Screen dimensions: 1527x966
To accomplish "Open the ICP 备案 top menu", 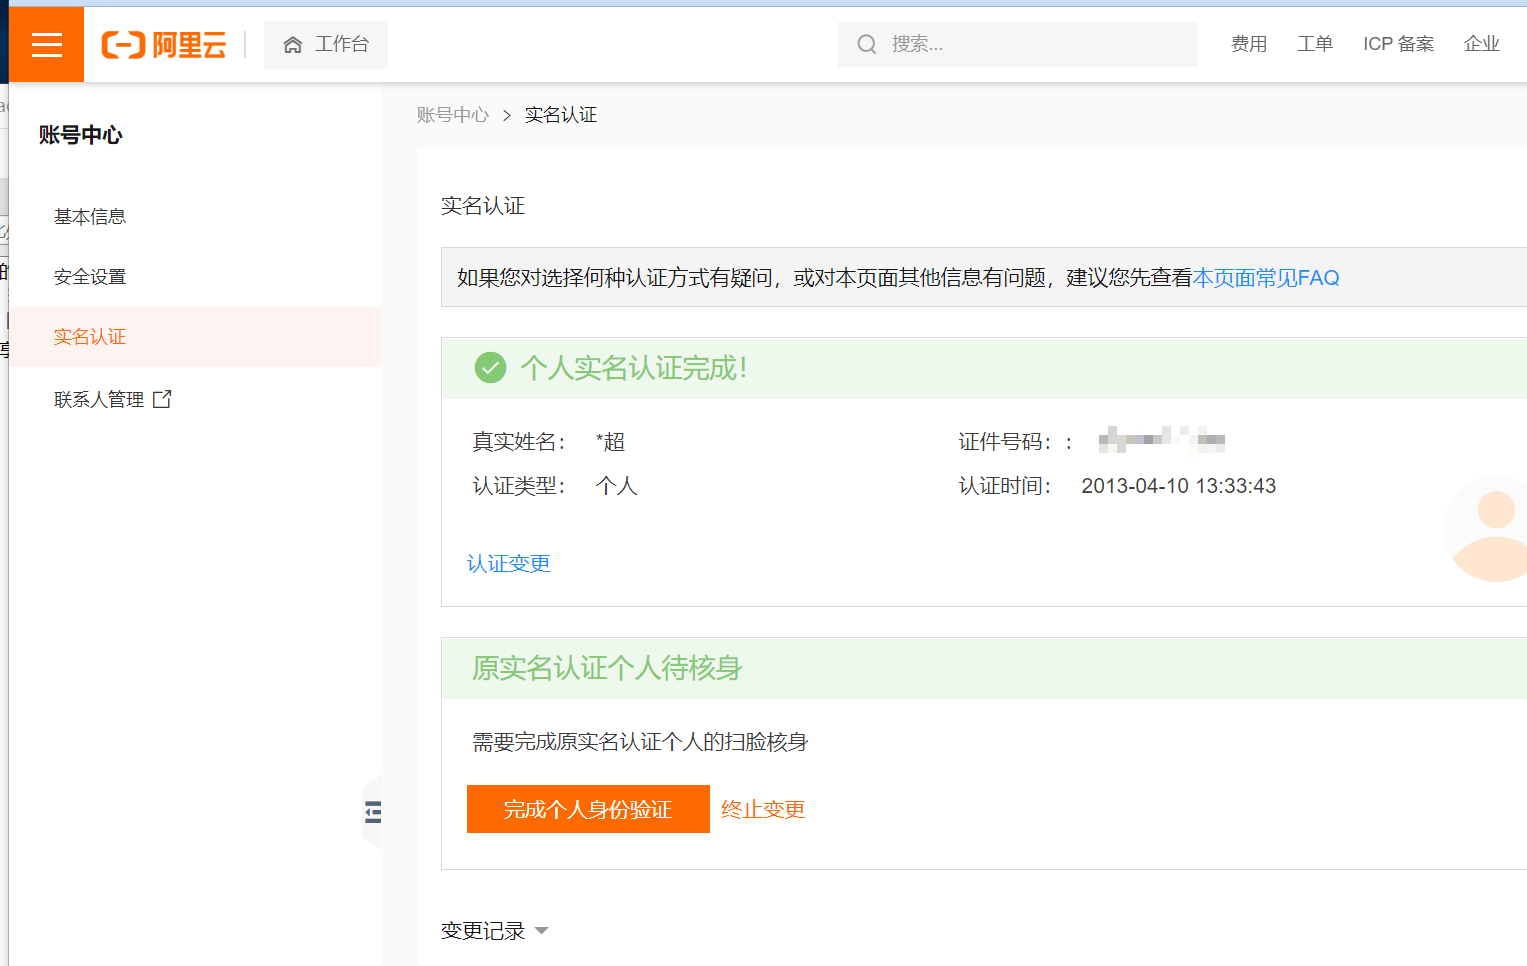I will [x=1398, y=44].
